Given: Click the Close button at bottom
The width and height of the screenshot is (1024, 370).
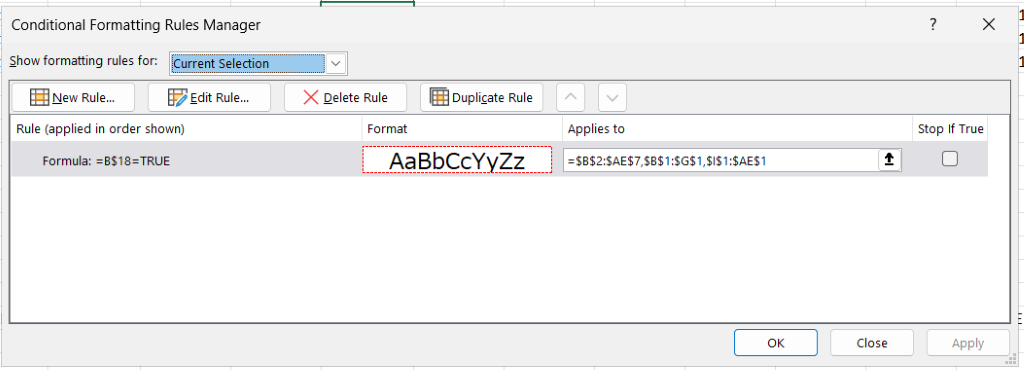Looking at the screenshot, I should point(872,343).
